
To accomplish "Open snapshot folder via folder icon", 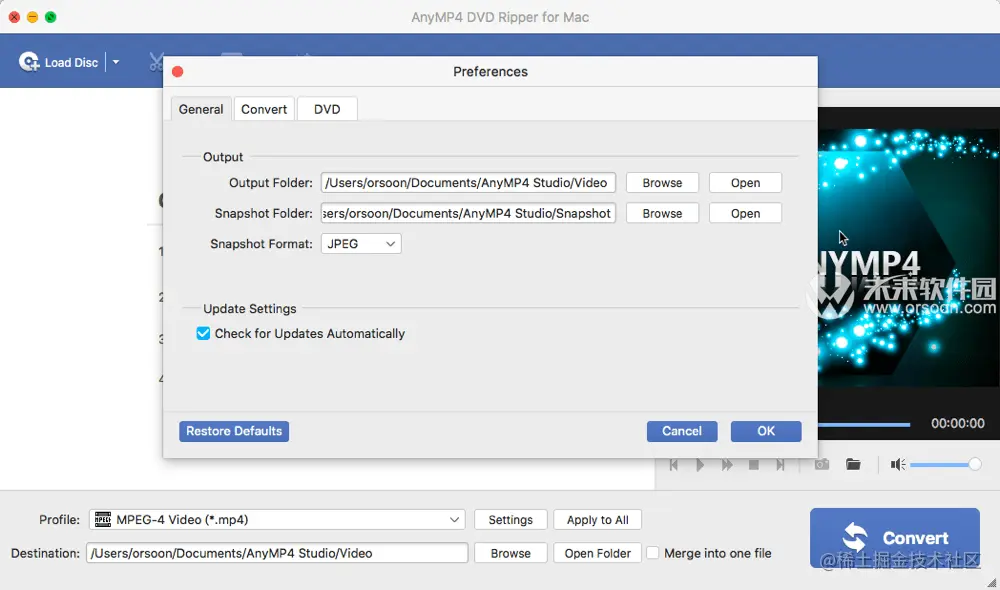I will [853, 465].
